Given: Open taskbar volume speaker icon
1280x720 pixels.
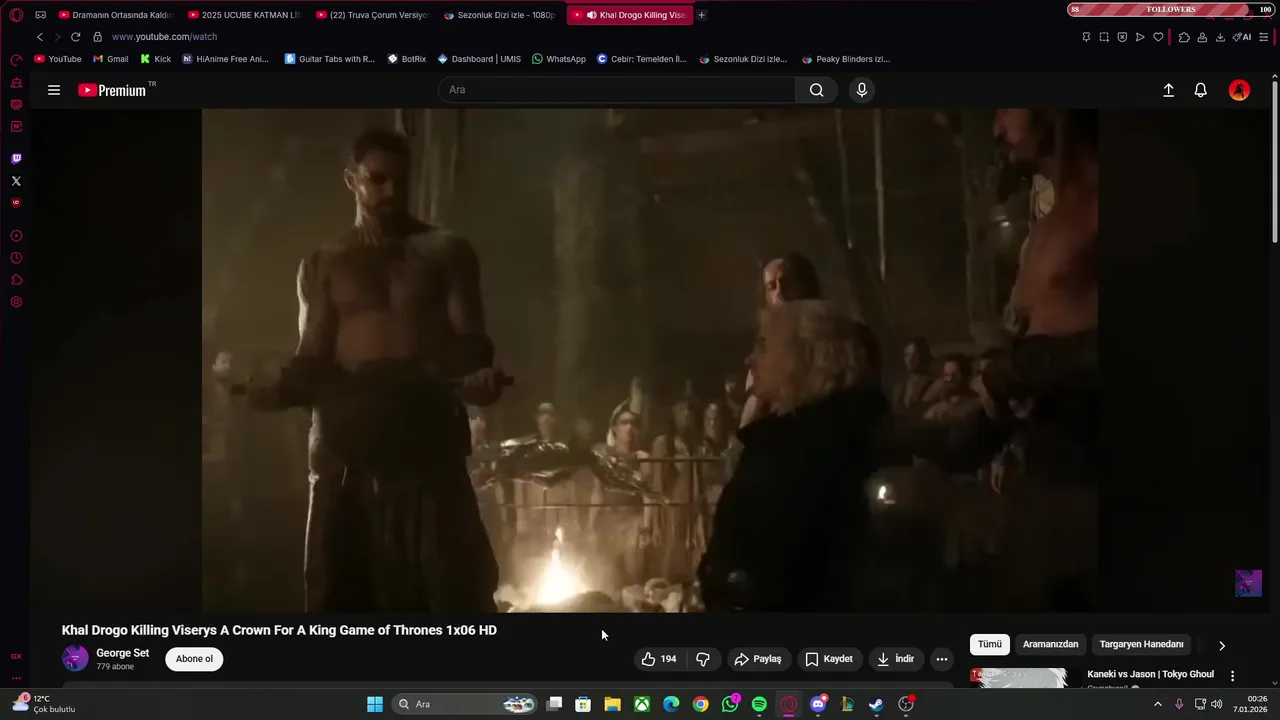Looking at the screenshot, I should (x=1217, y=704).
